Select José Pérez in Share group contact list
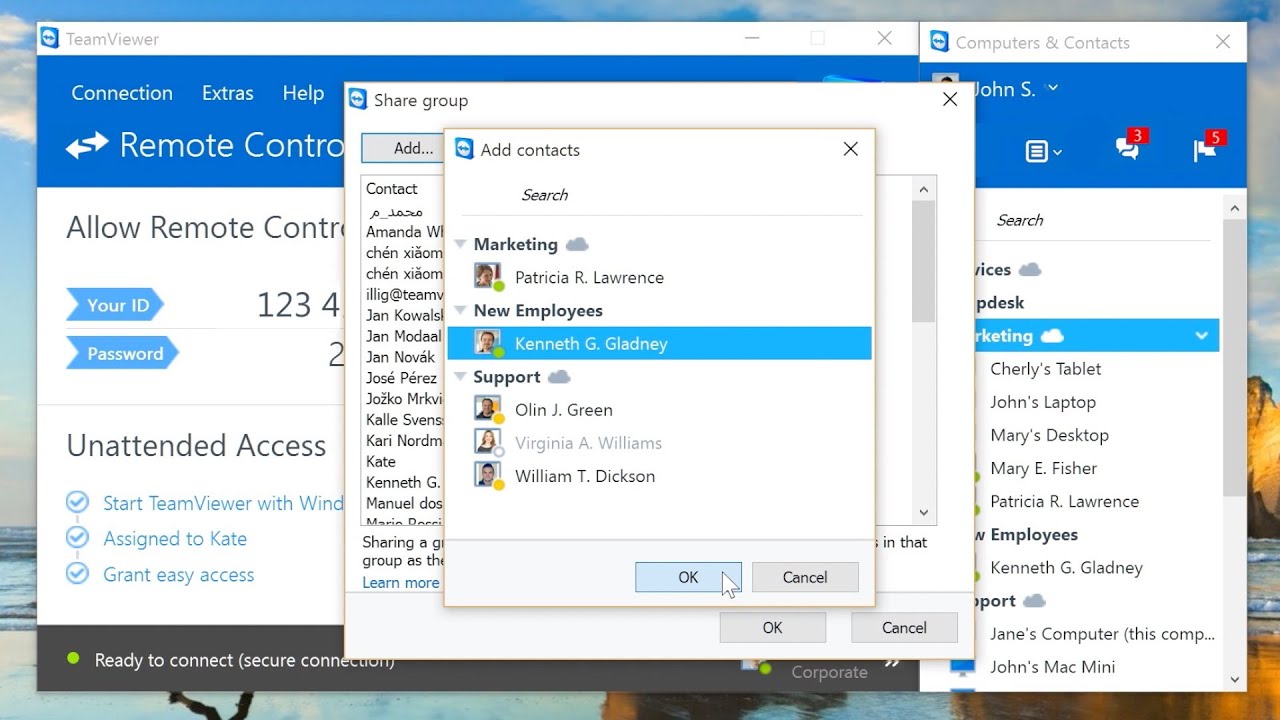The width and height of the screenshot is (1280, 720). point(402,378)
